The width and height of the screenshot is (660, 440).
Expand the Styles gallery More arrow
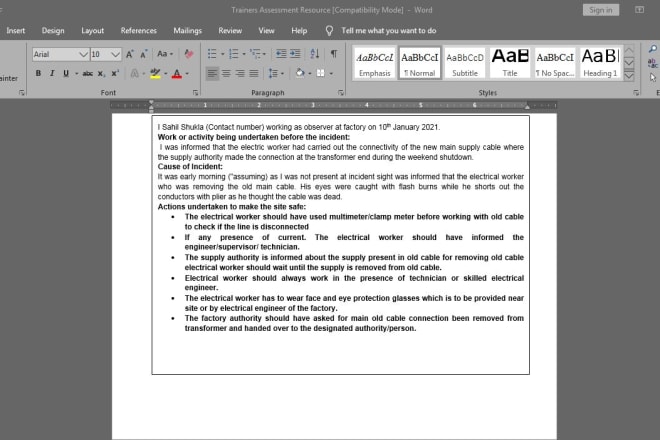click(629, 76)
